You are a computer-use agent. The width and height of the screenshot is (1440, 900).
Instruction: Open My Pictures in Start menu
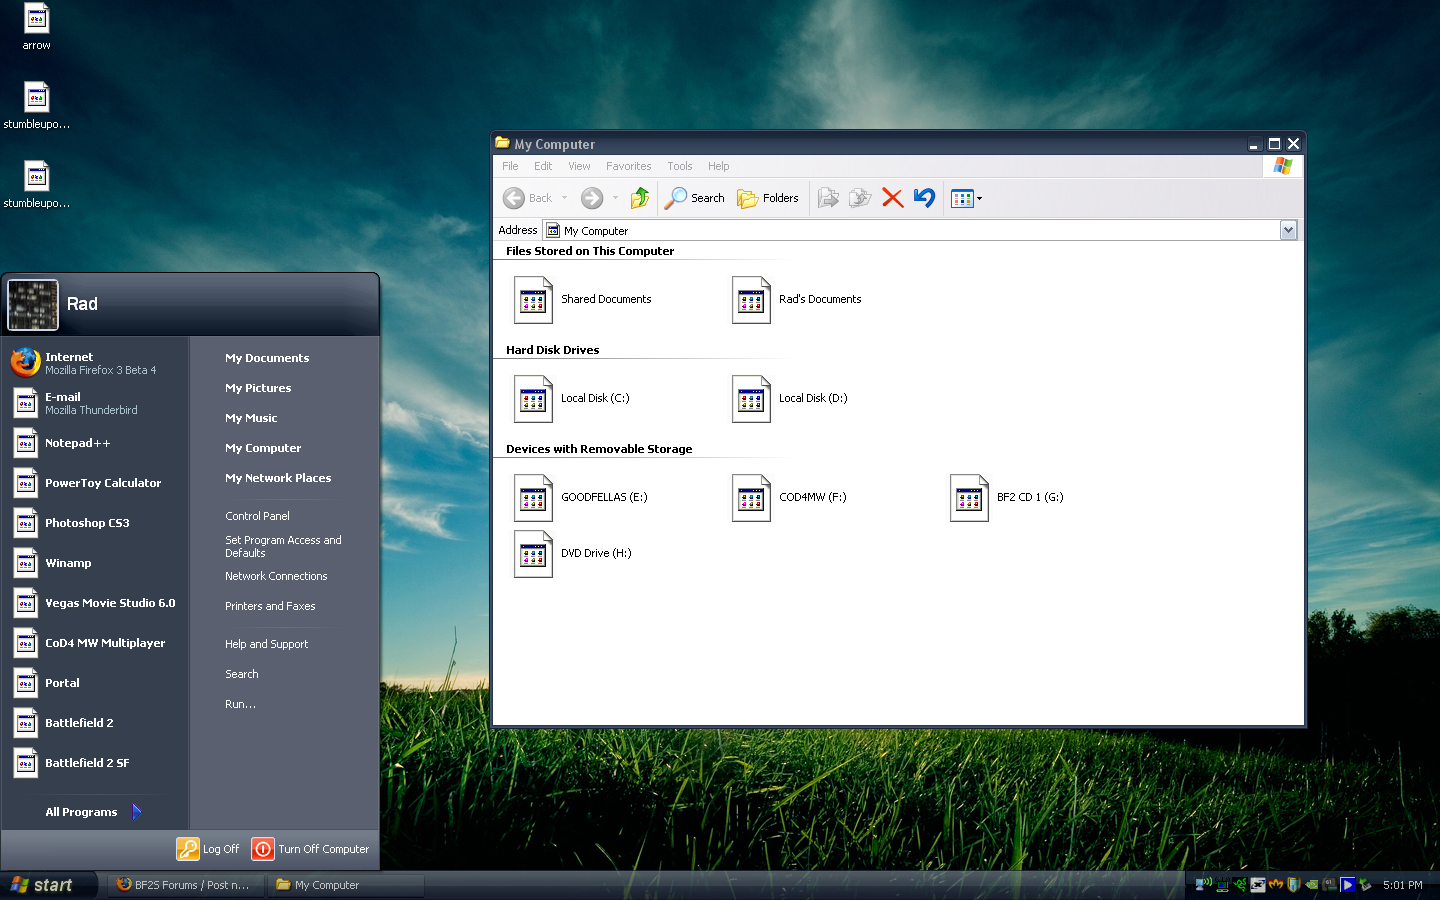(258, 388)
